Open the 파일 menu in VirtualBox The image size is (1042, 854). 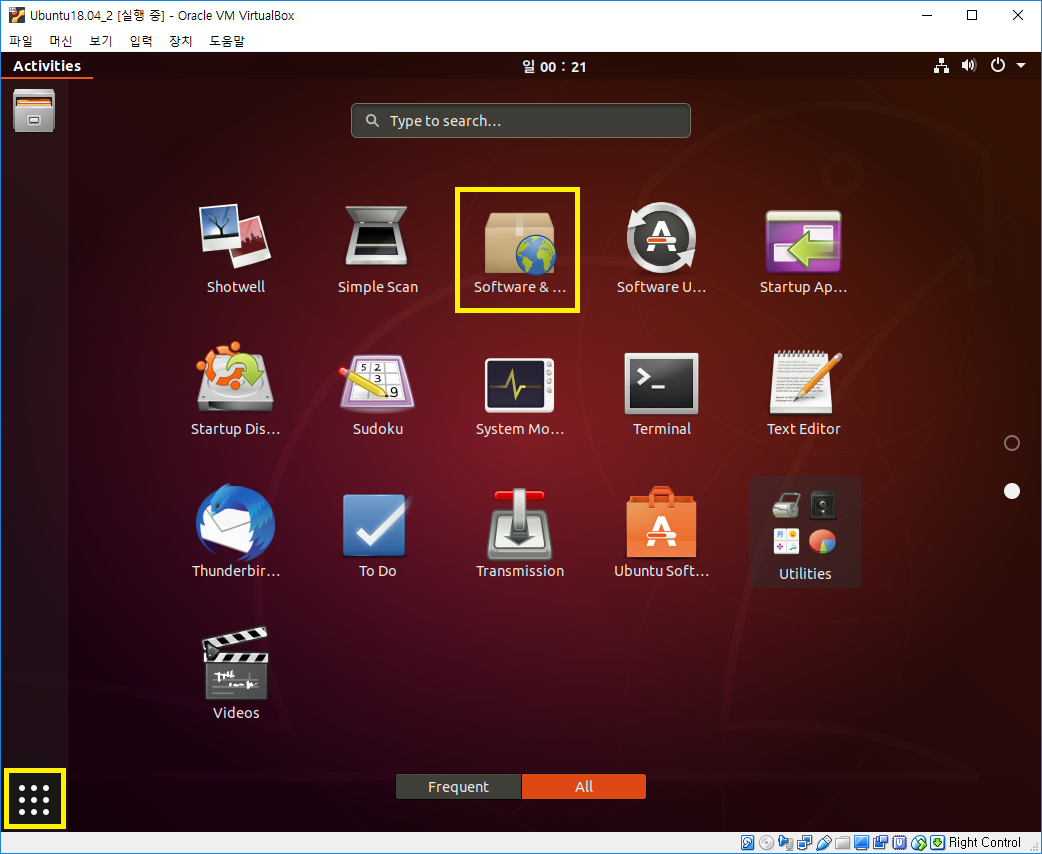click(21, 41)
